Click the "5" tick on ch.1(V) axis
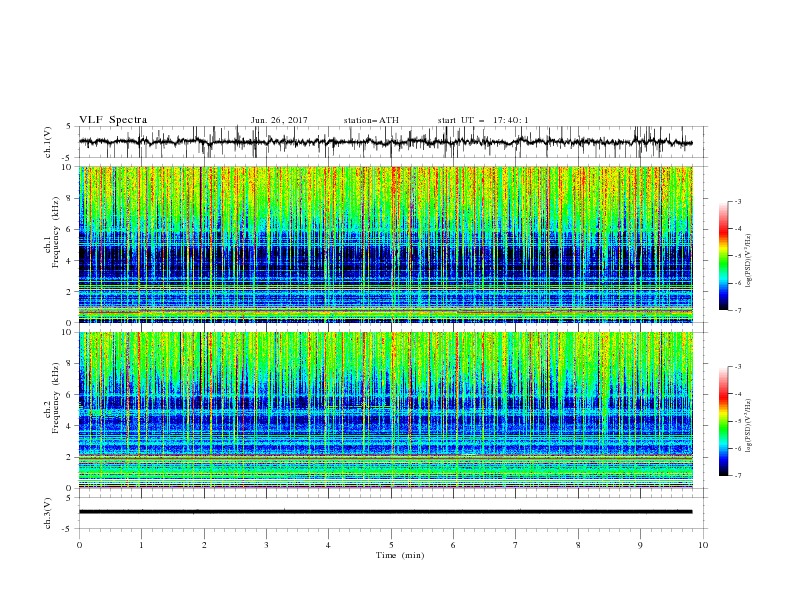 69,127
